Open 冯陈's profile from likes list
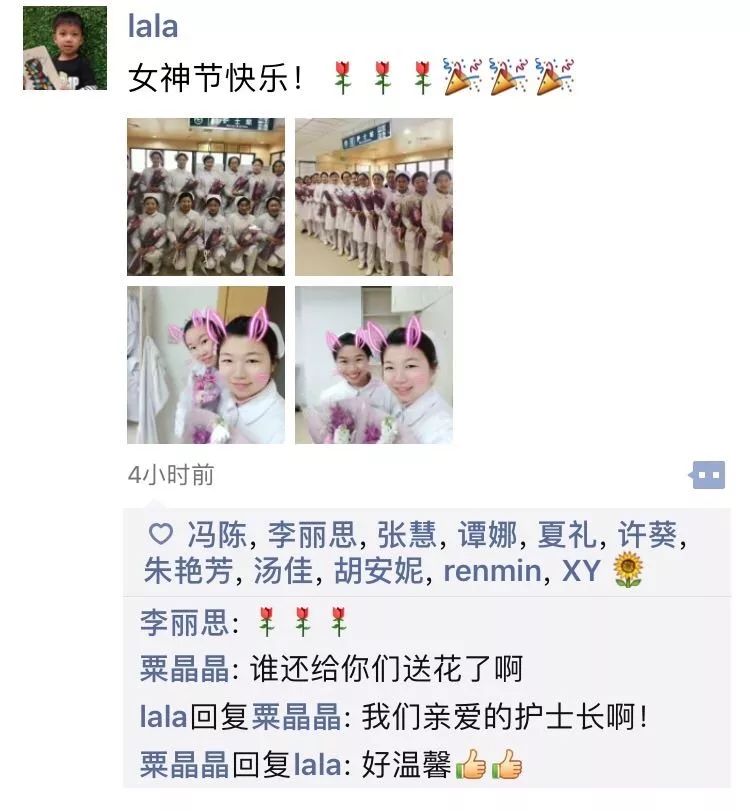The width and height of the screenshot is (750, 811). (217, 534)
